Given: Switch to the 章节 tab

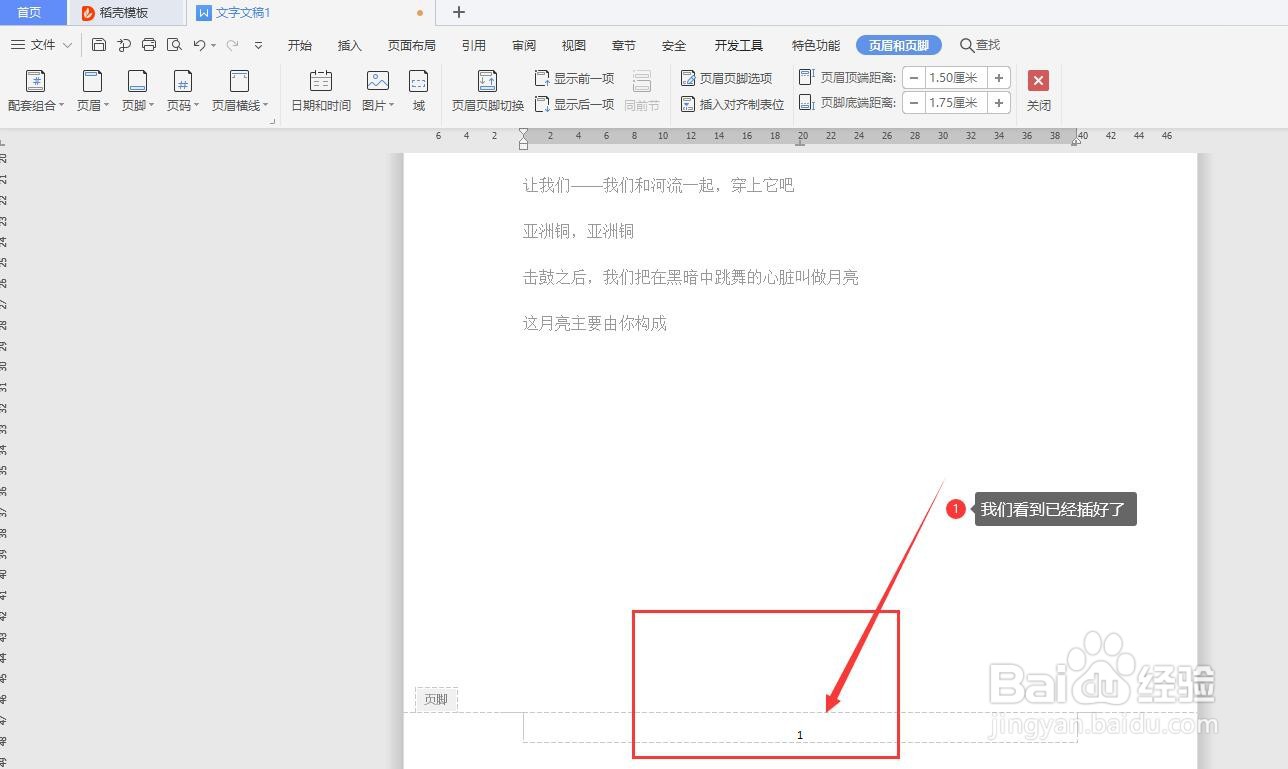Looking at the screenshot, I should 624,46.
